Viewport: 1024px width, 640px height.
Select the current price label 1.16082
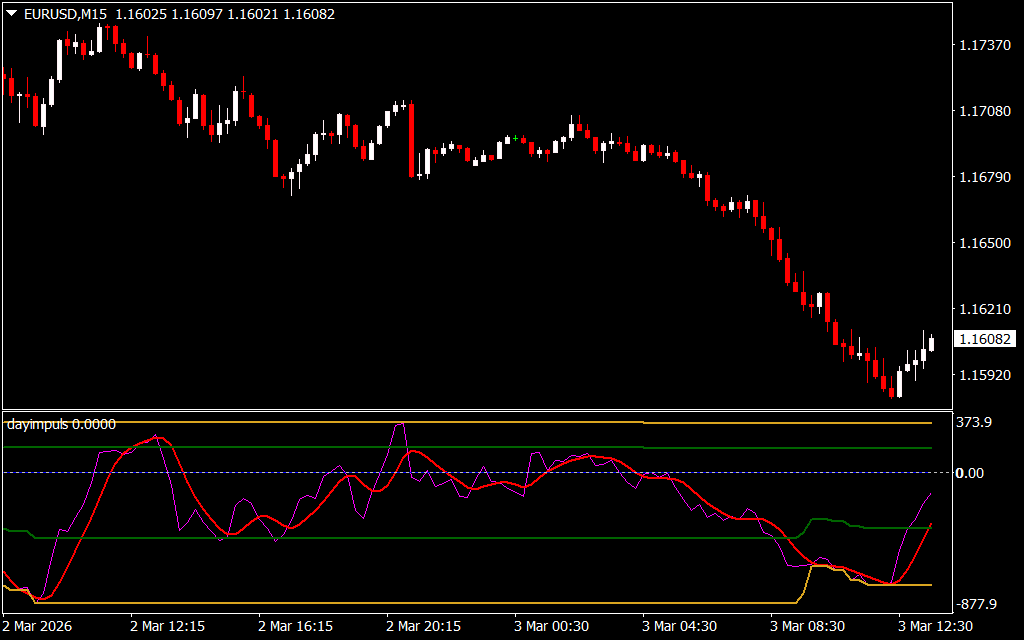[x=984, y=340]
